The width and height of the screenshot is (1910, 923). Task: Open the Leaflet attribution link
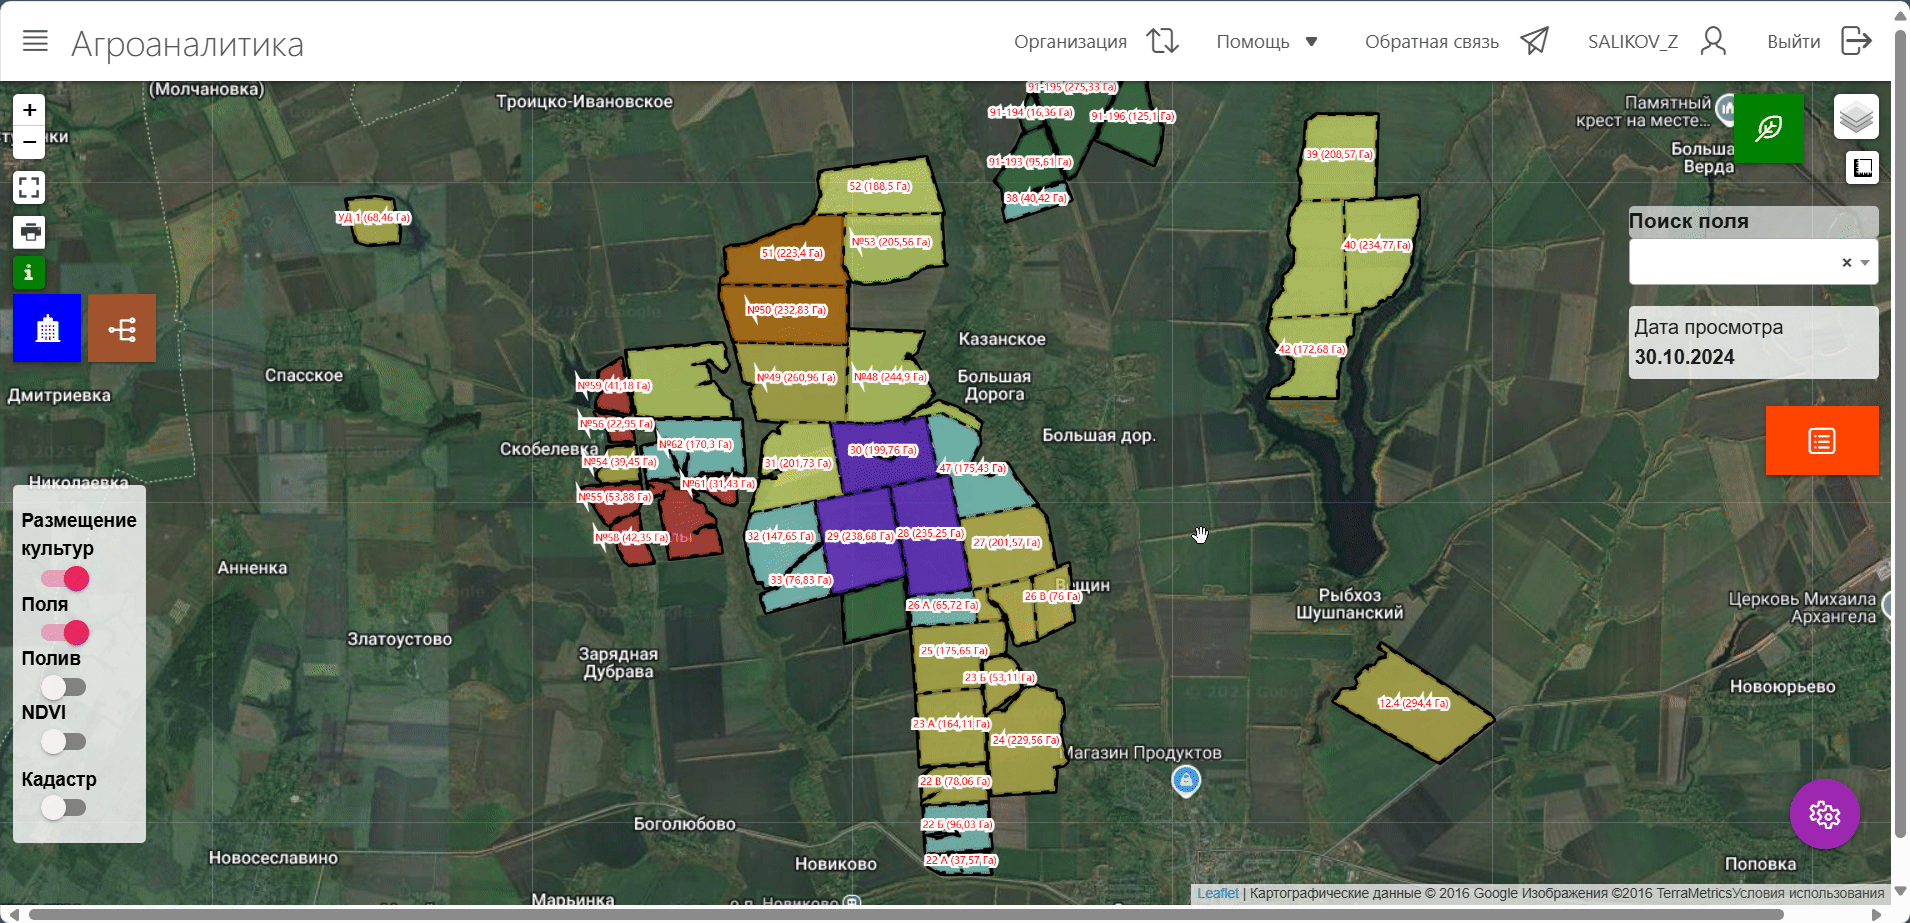1217,893
